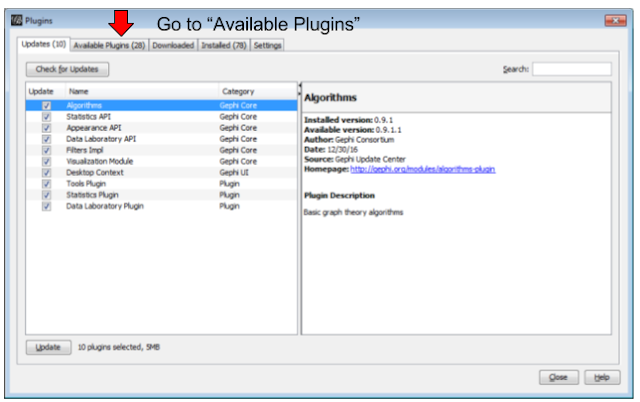The width and height of the screenshot is (640, 402).
Task: Switch to the Settings tab
Action: point(267,45)
